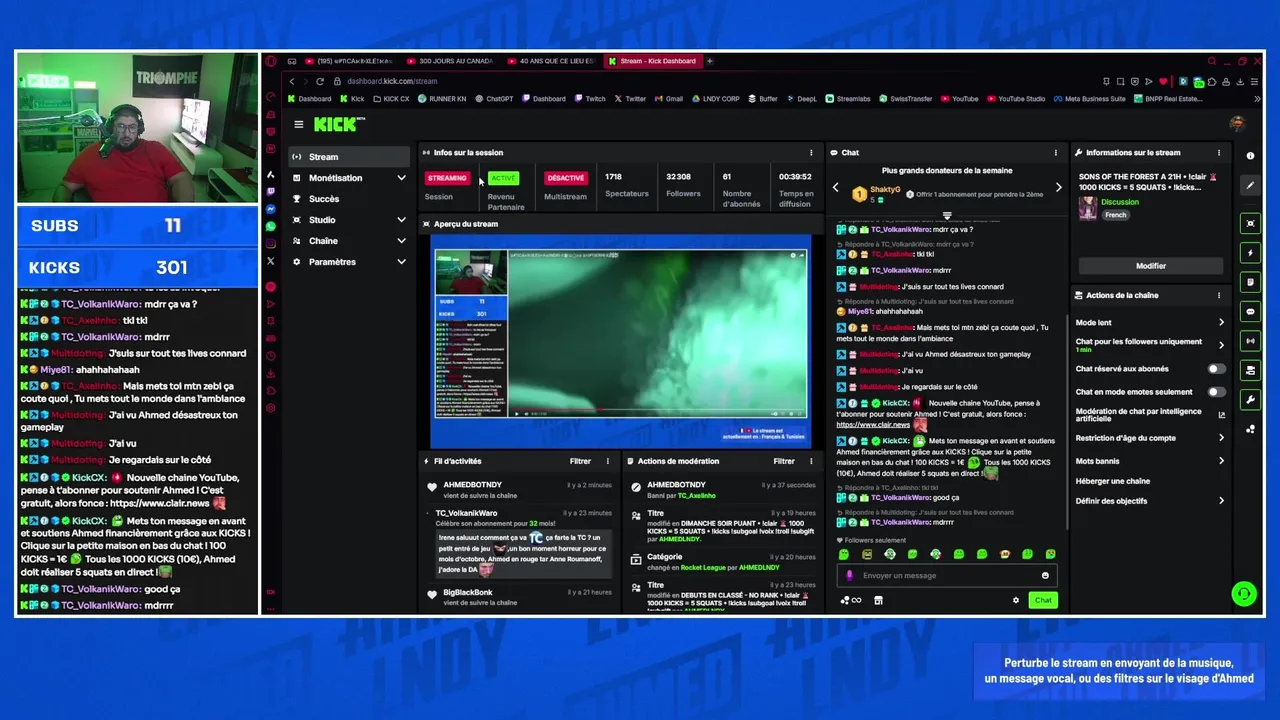Select Succès in the dashboard sidebar
Image resolution: width=1280 pixels, height=720 pixels.
(x=350, y=199)
